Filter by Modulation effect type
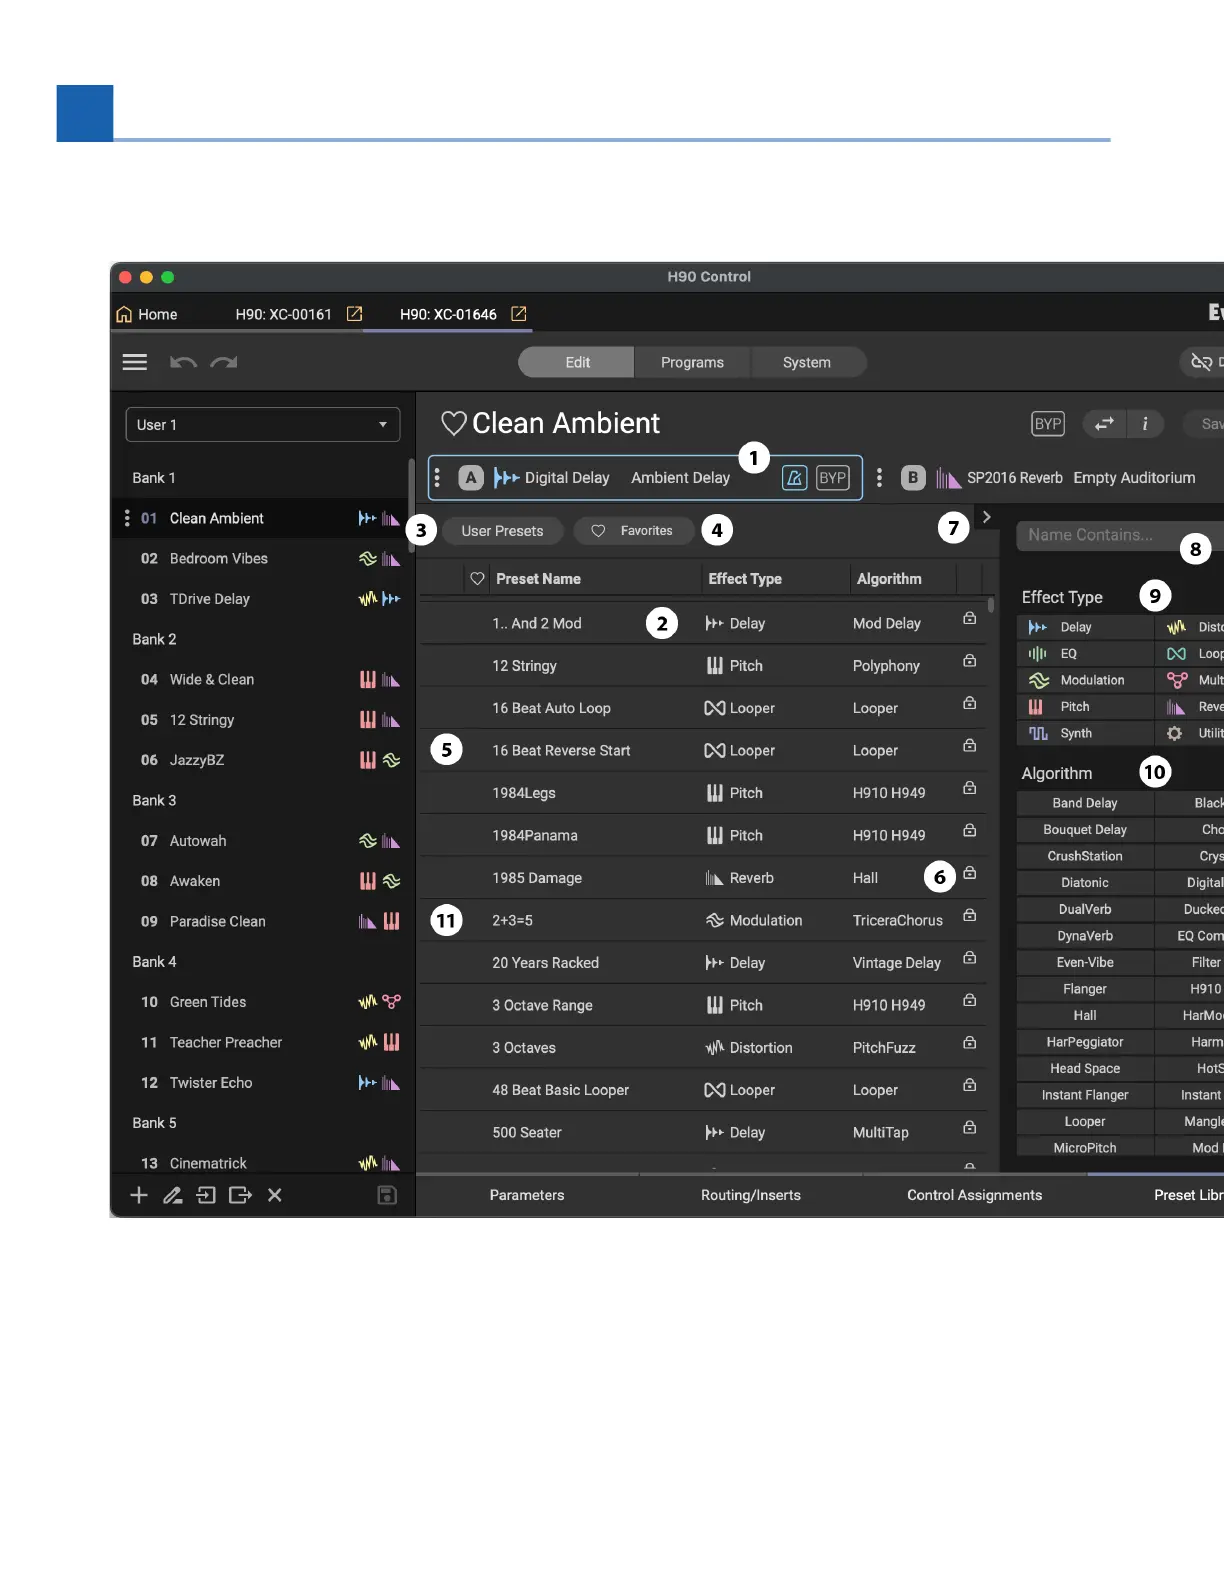This screenshot has width=1224, height=1584. [x=1086, y=680]
